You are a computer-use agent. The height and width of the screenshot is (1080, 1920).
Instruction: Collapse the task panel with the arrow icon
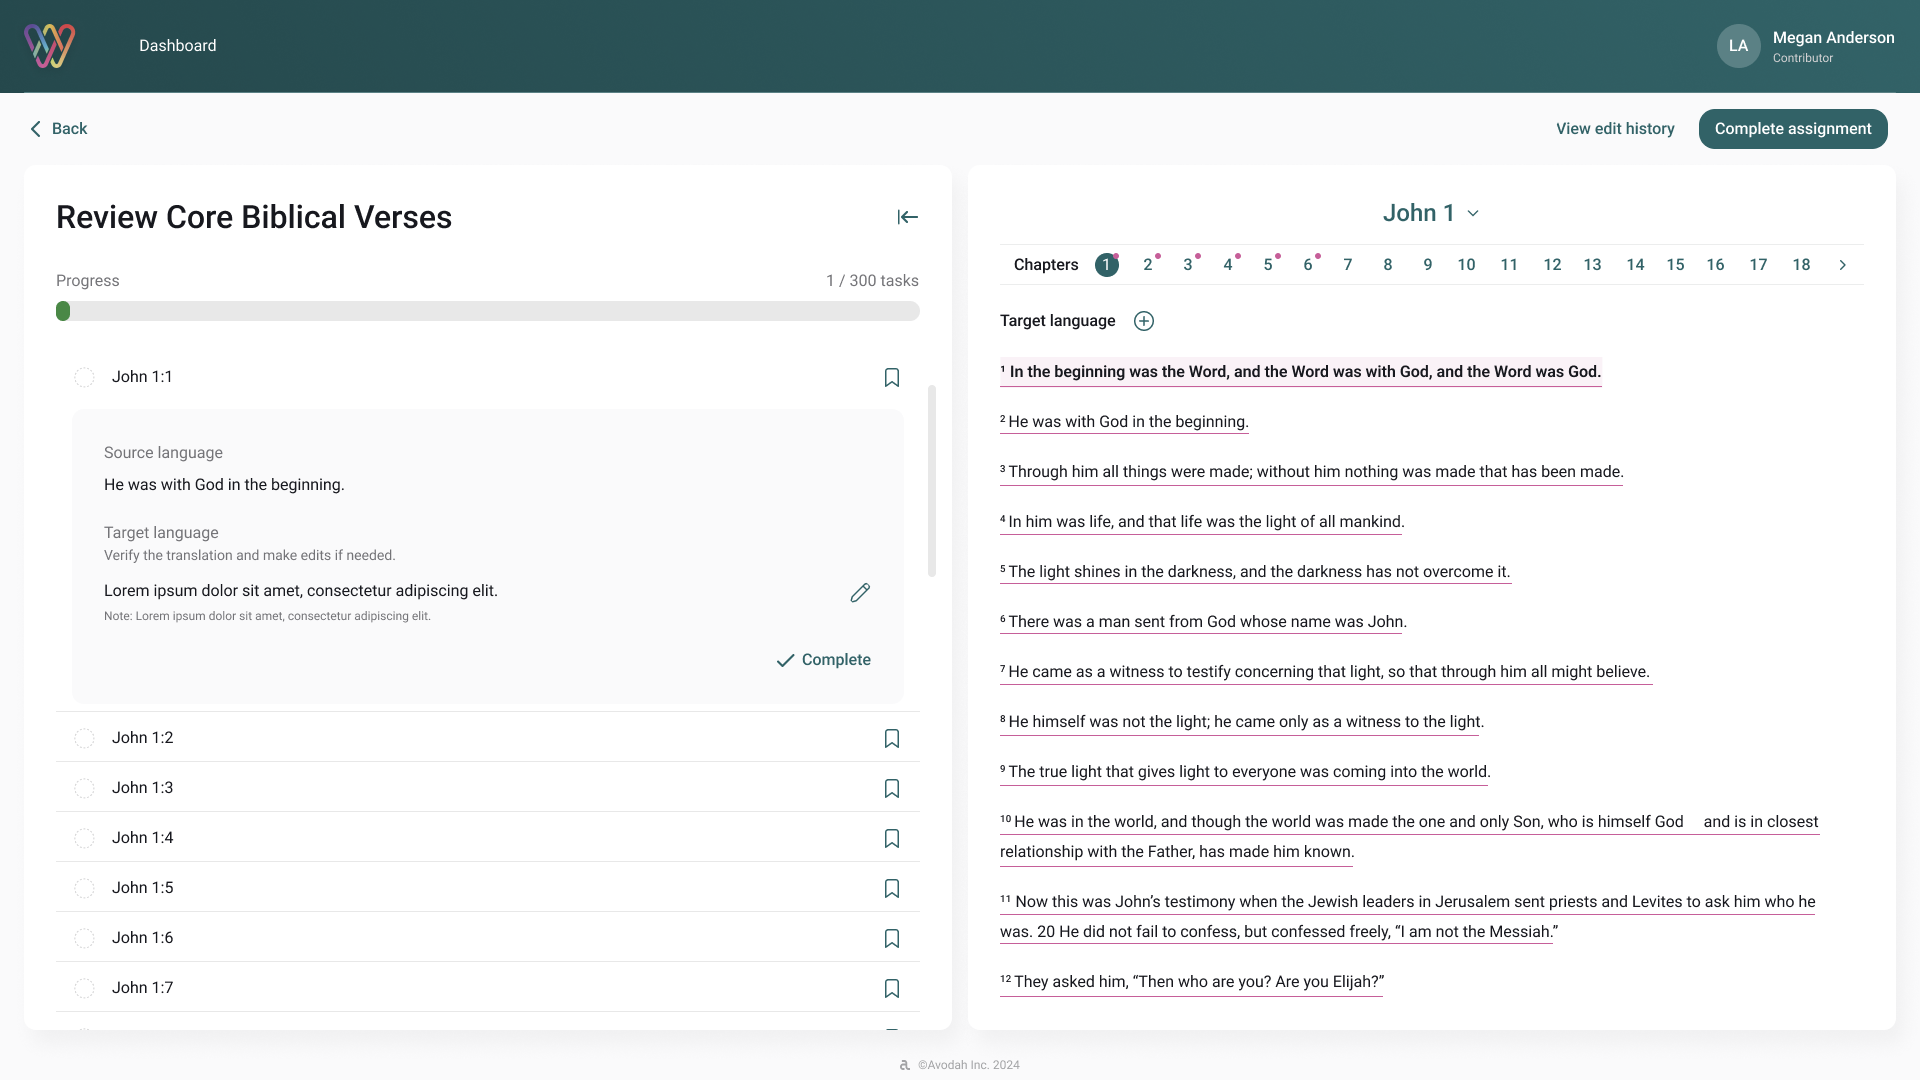tap(907, 217)
